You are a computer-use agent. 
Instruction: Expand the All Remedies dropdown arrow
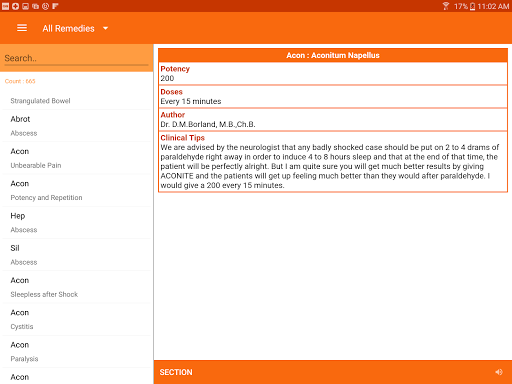(105, 28)
